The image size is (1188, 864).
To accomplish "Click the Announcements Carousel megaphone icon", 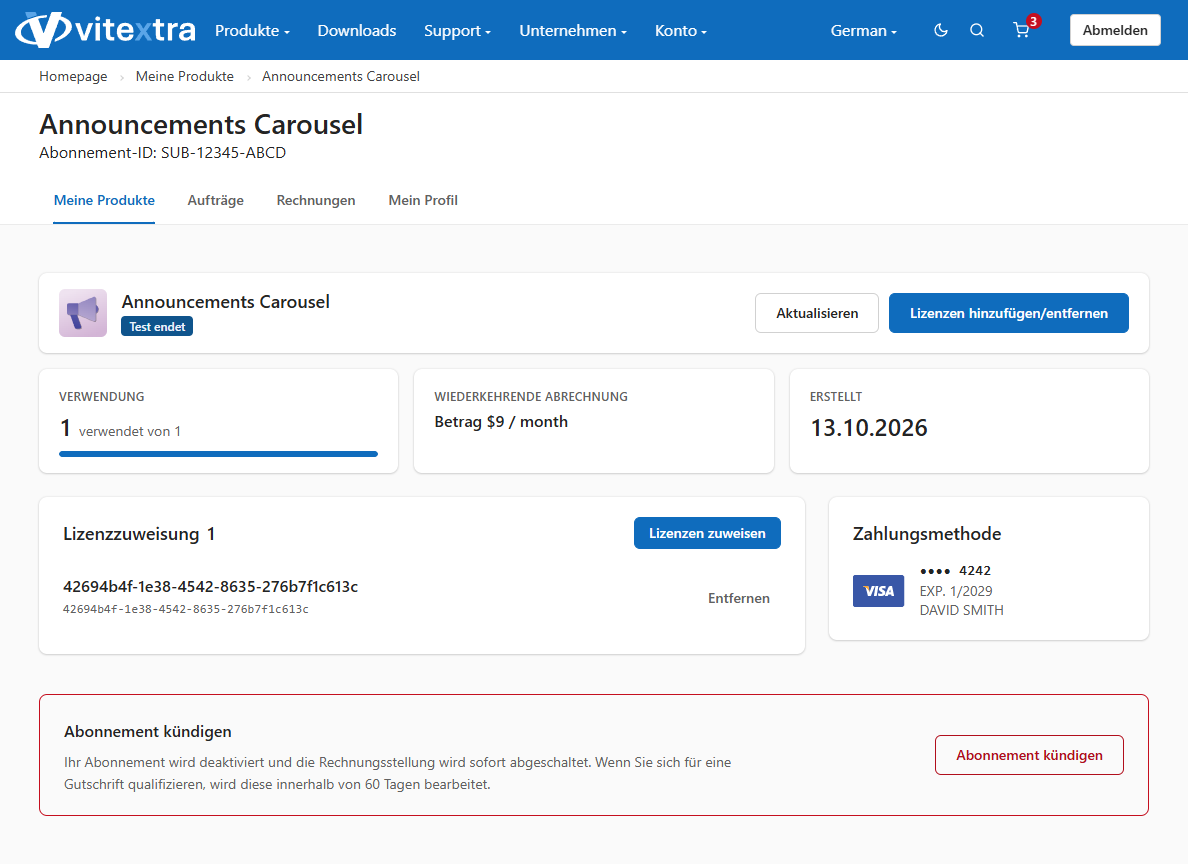I will point(83,313).
